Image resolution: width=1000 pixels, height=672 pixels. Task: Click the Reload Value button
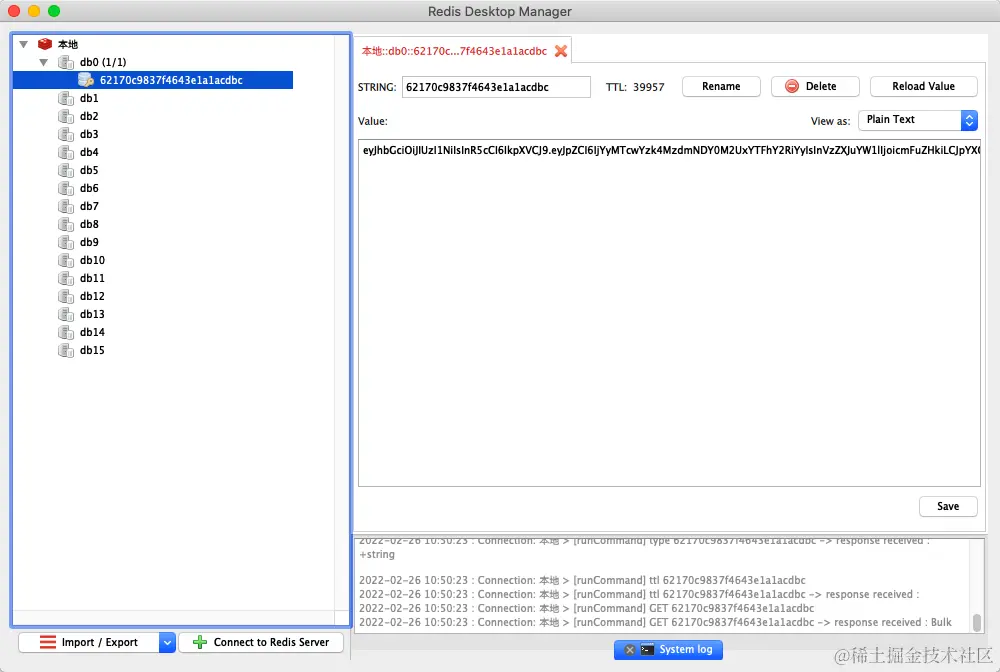[x=923, y=87]
